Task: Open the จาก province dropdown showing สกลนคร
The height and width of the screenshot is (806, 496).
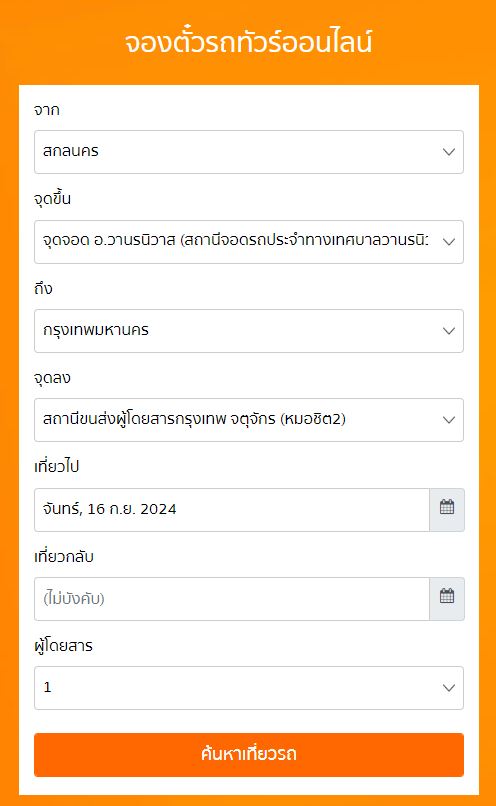Action: [249, 152]
